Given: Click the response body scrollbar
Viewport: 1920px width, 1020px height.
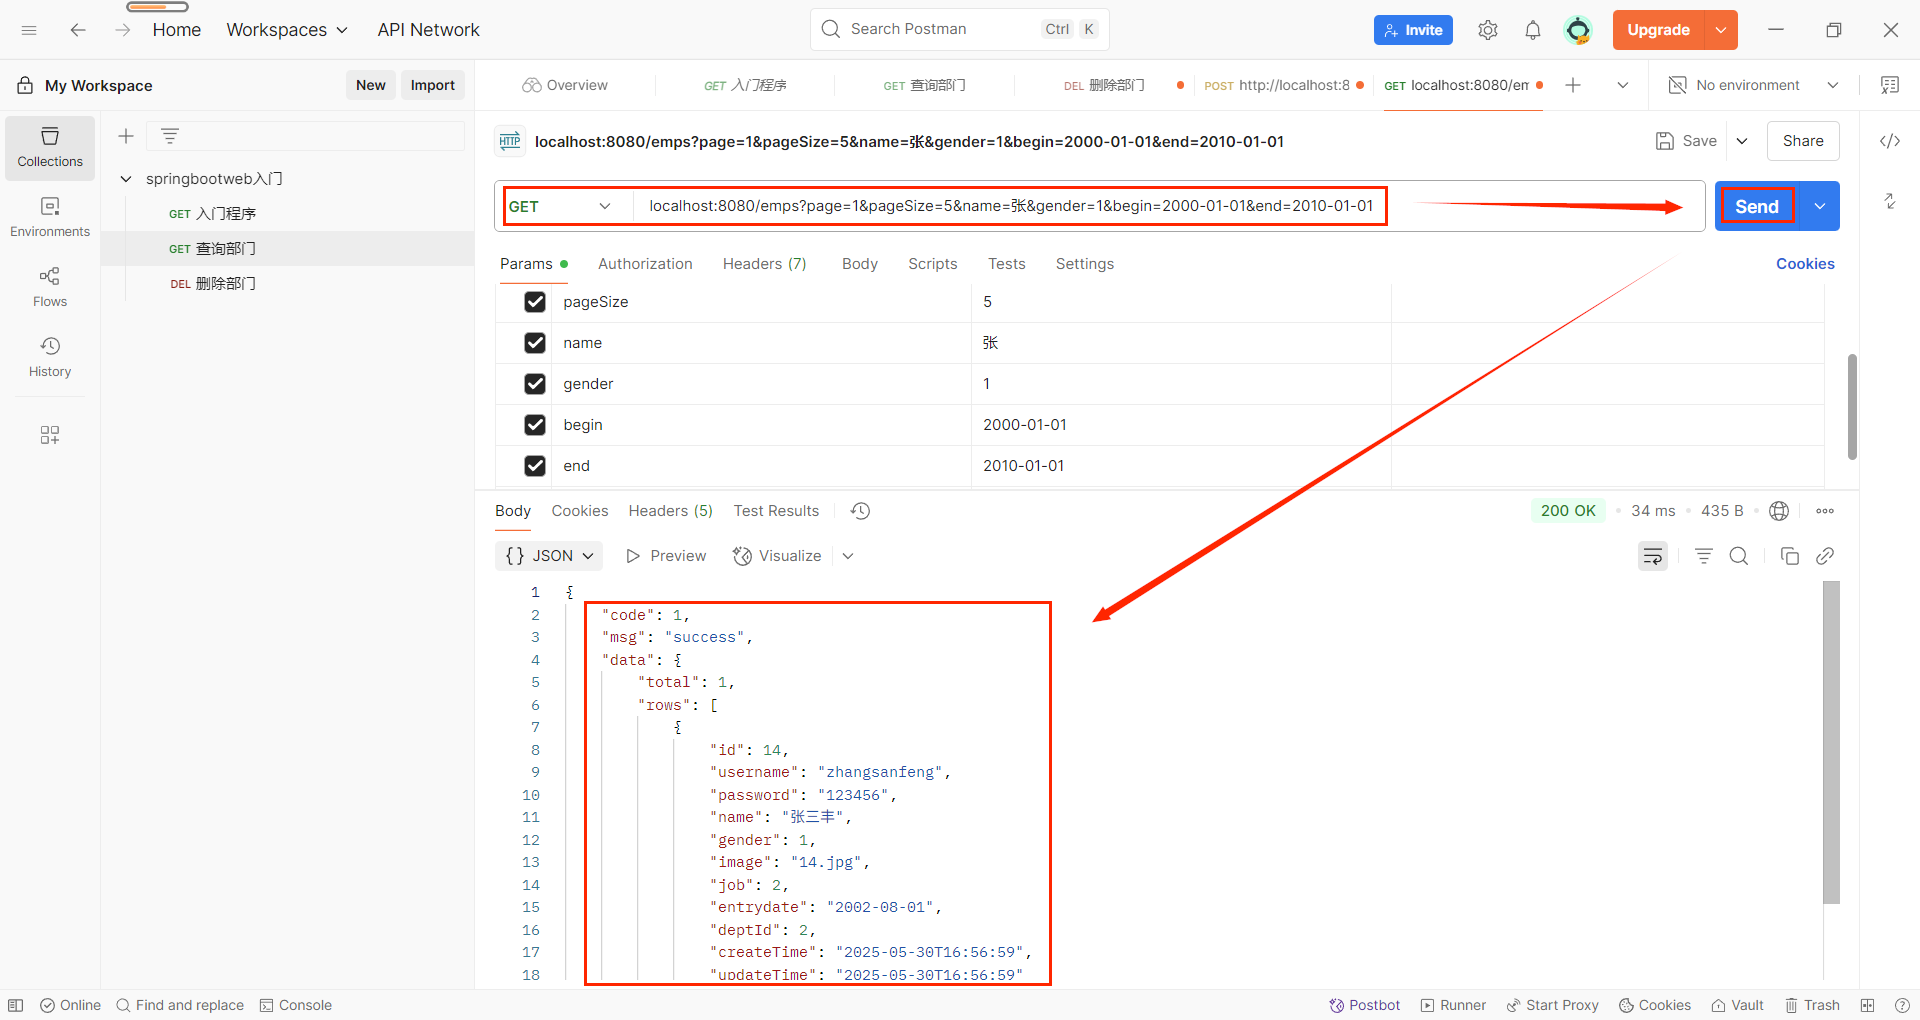Looking at the screenshot, I should point(1832,742).
